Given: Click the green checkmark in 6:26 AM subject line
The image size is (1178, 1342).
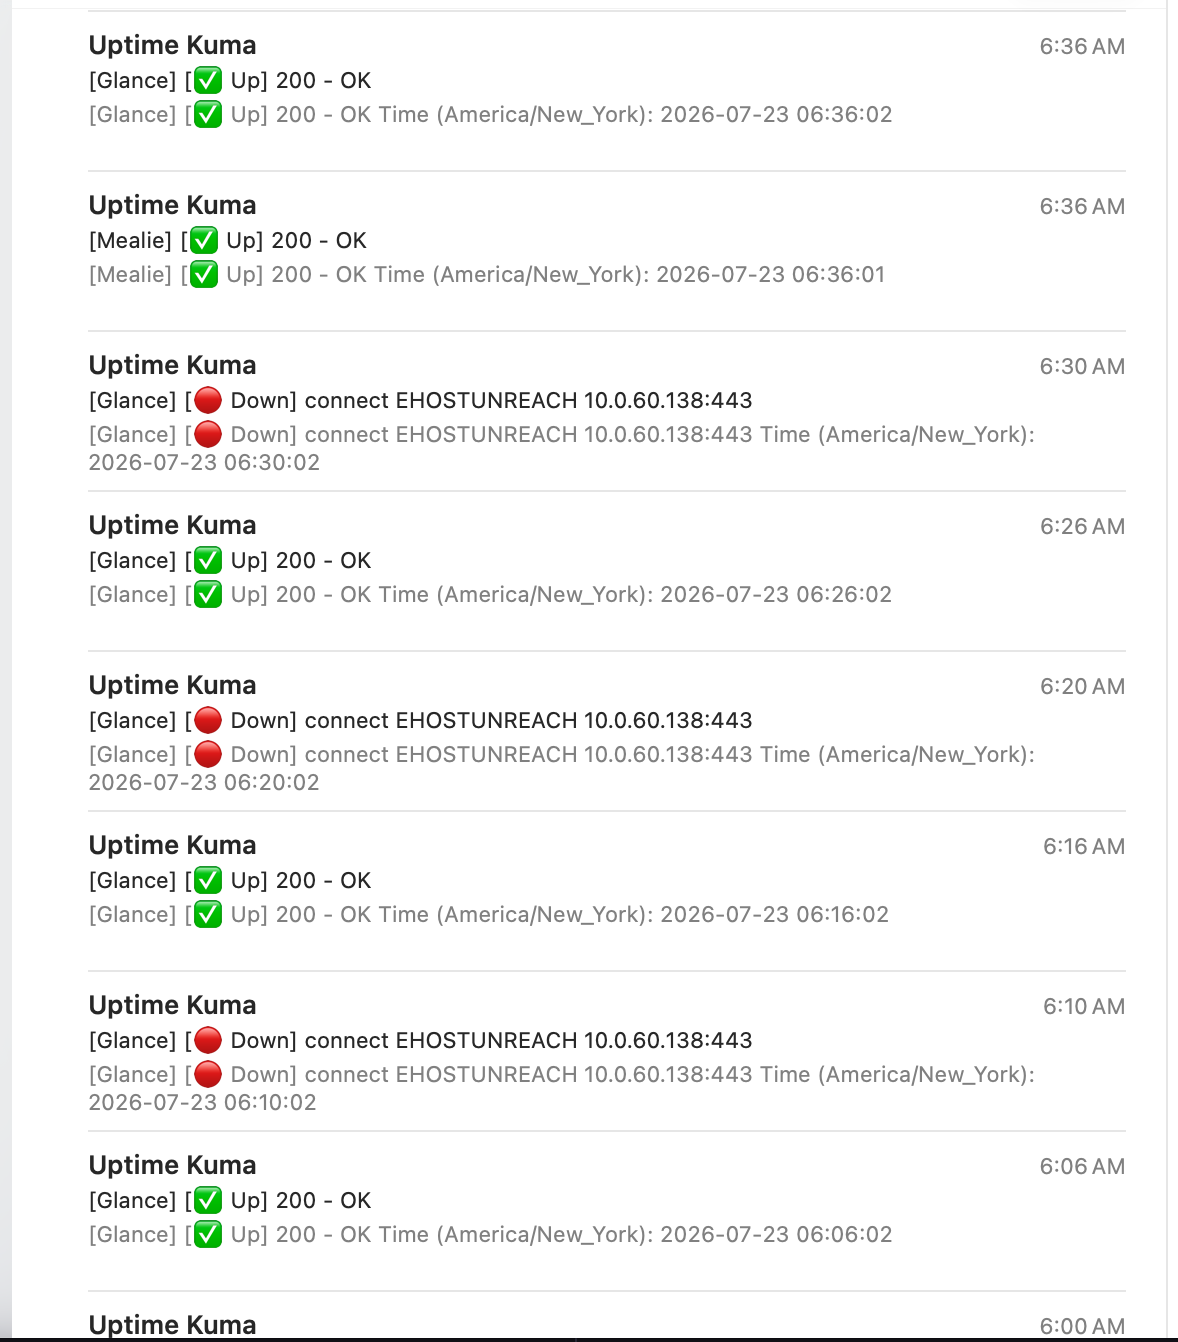Looking at the screenshot, I should (x=208, y=560).
